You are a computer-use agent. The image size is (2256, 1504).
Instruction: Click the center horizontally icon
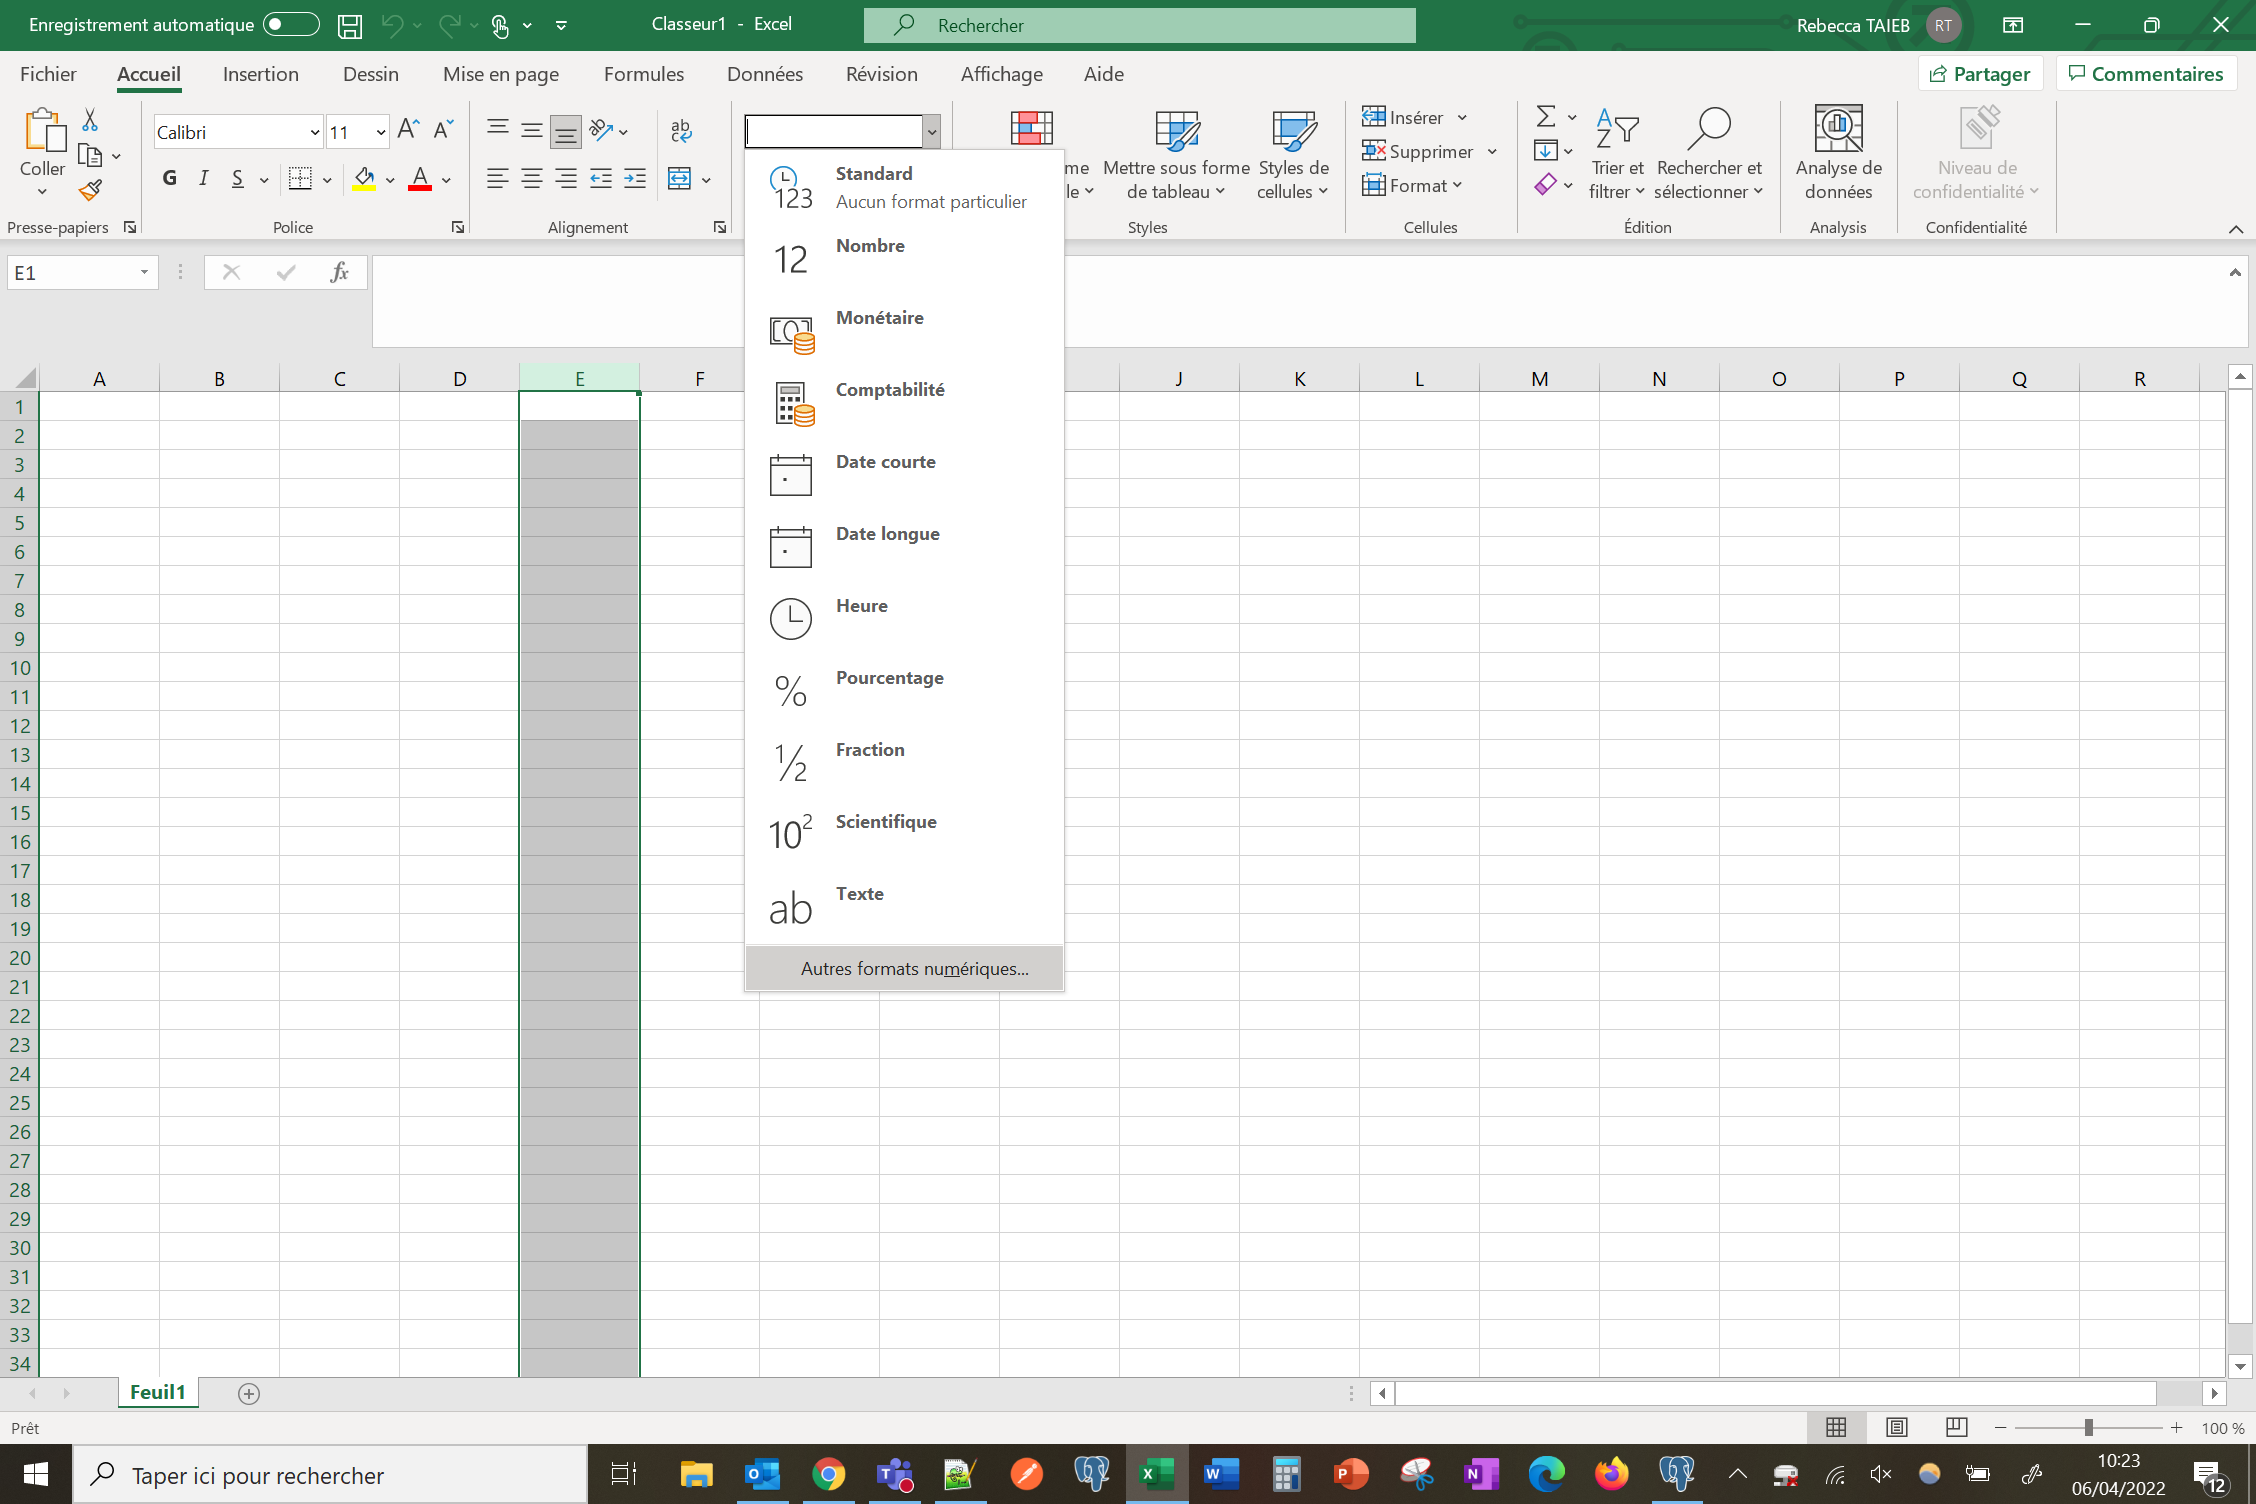[x=532, y=179]
